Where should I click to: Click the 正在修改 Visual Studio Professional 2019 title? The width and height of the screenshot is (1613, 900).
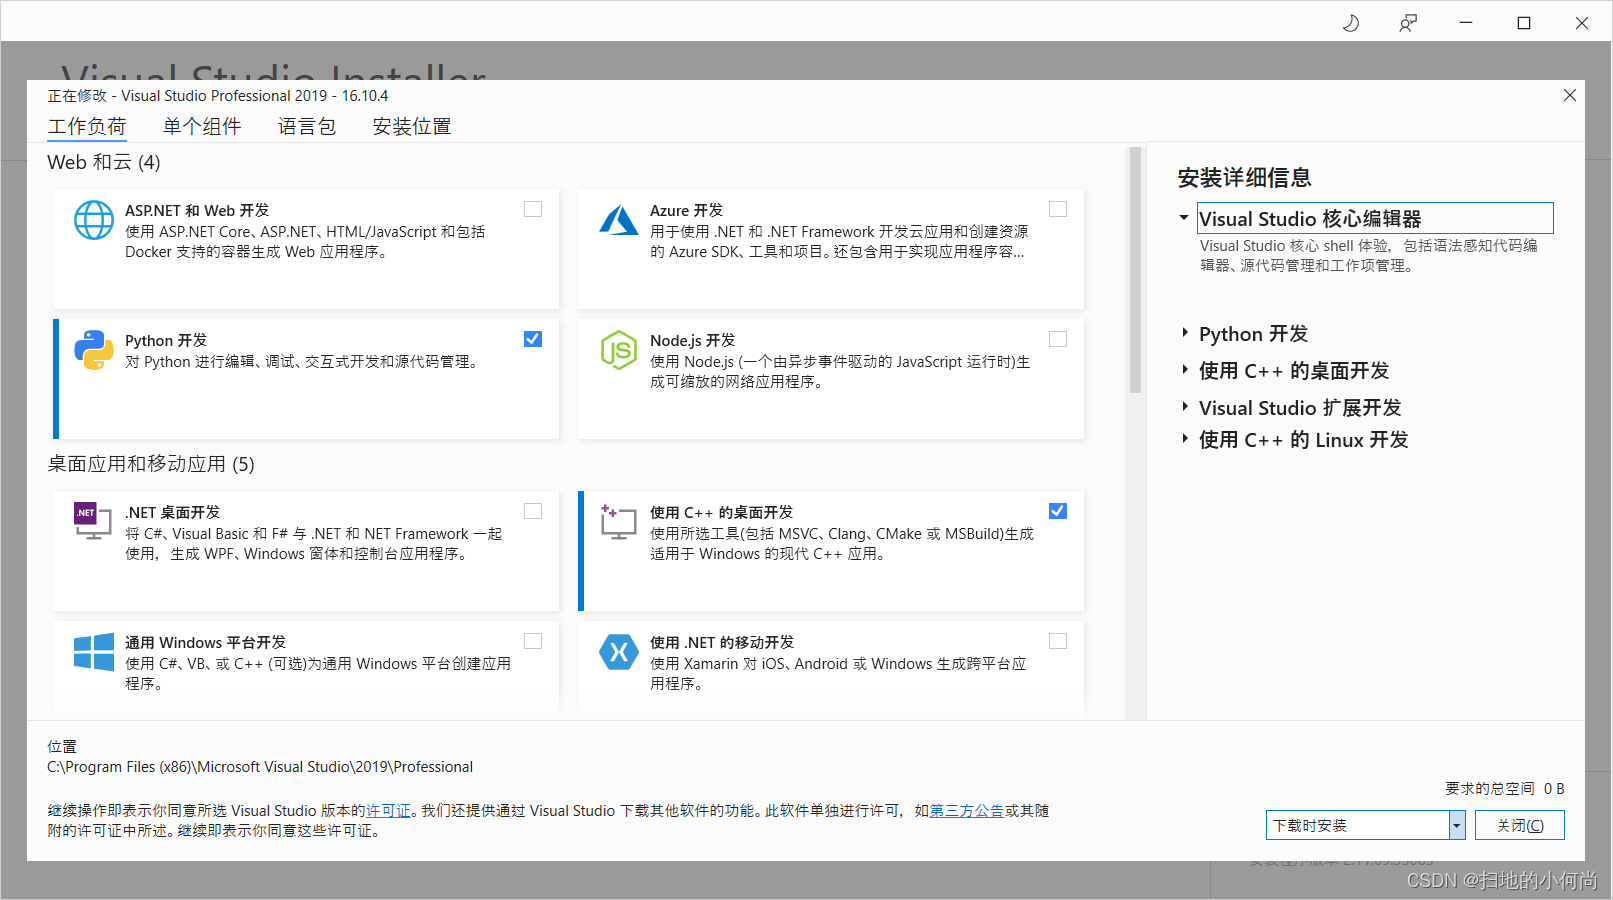[218, 96]
